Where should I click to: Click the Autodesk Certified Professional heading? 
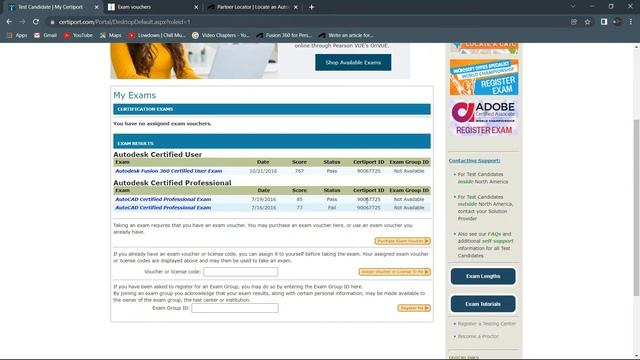click(172, 183)
